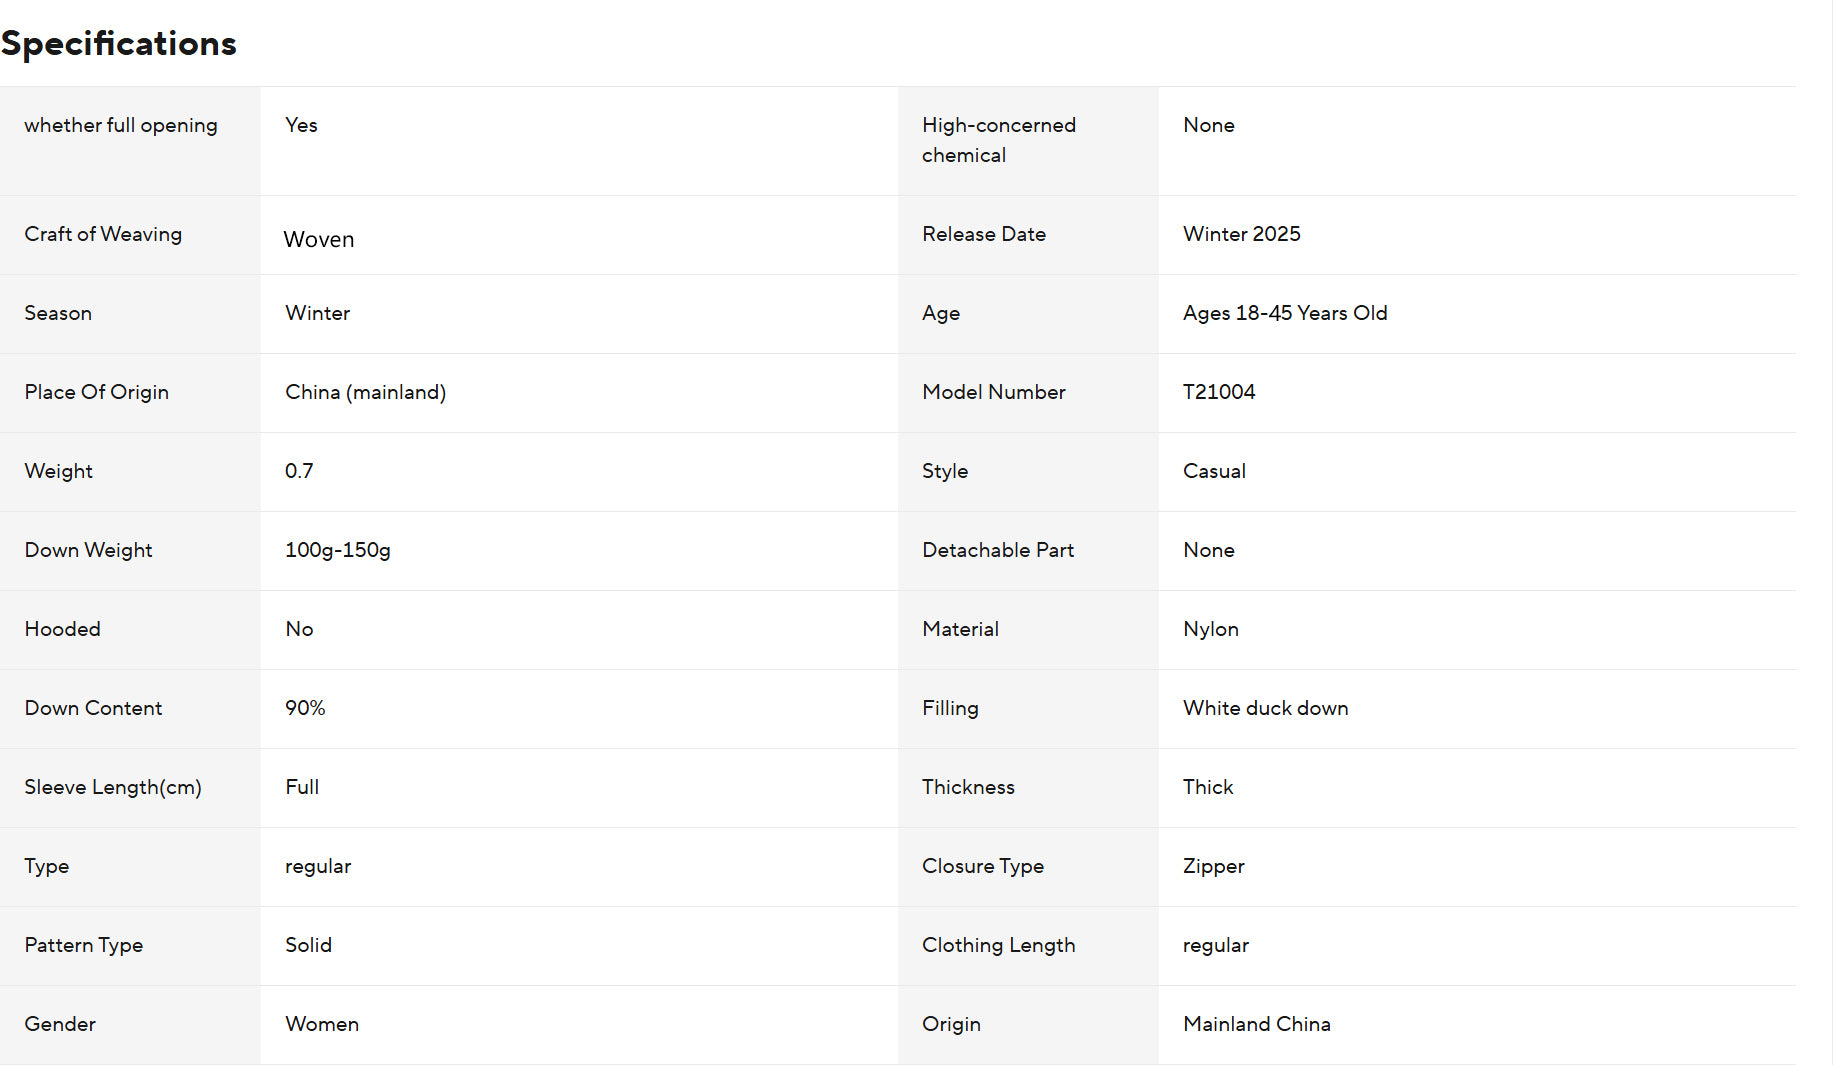Click the Down Content '90%' value
Screen dimensions: 1833x1065
[305, 708]
